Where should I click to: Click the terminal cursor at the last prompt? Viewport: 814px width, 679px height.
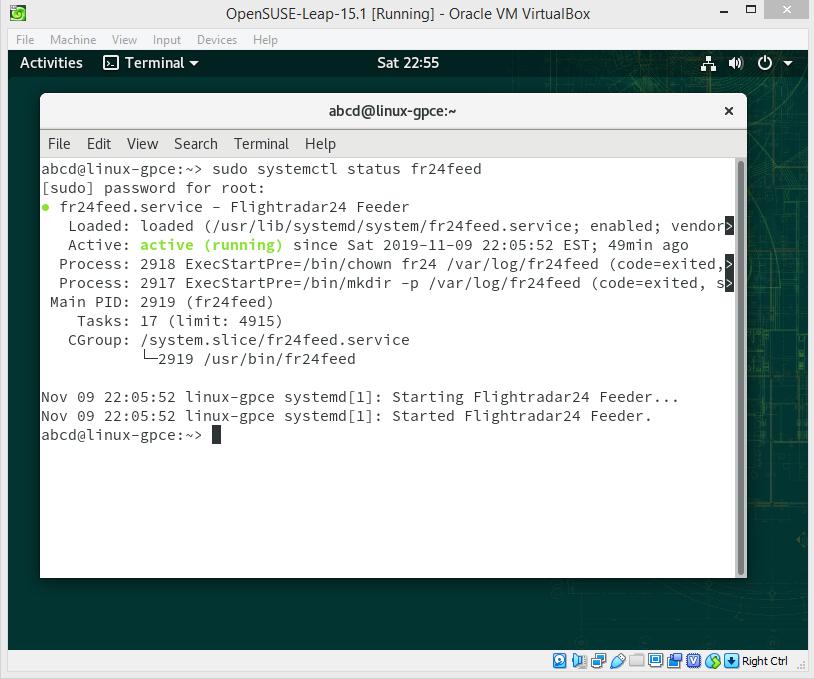tap(216, 435)
